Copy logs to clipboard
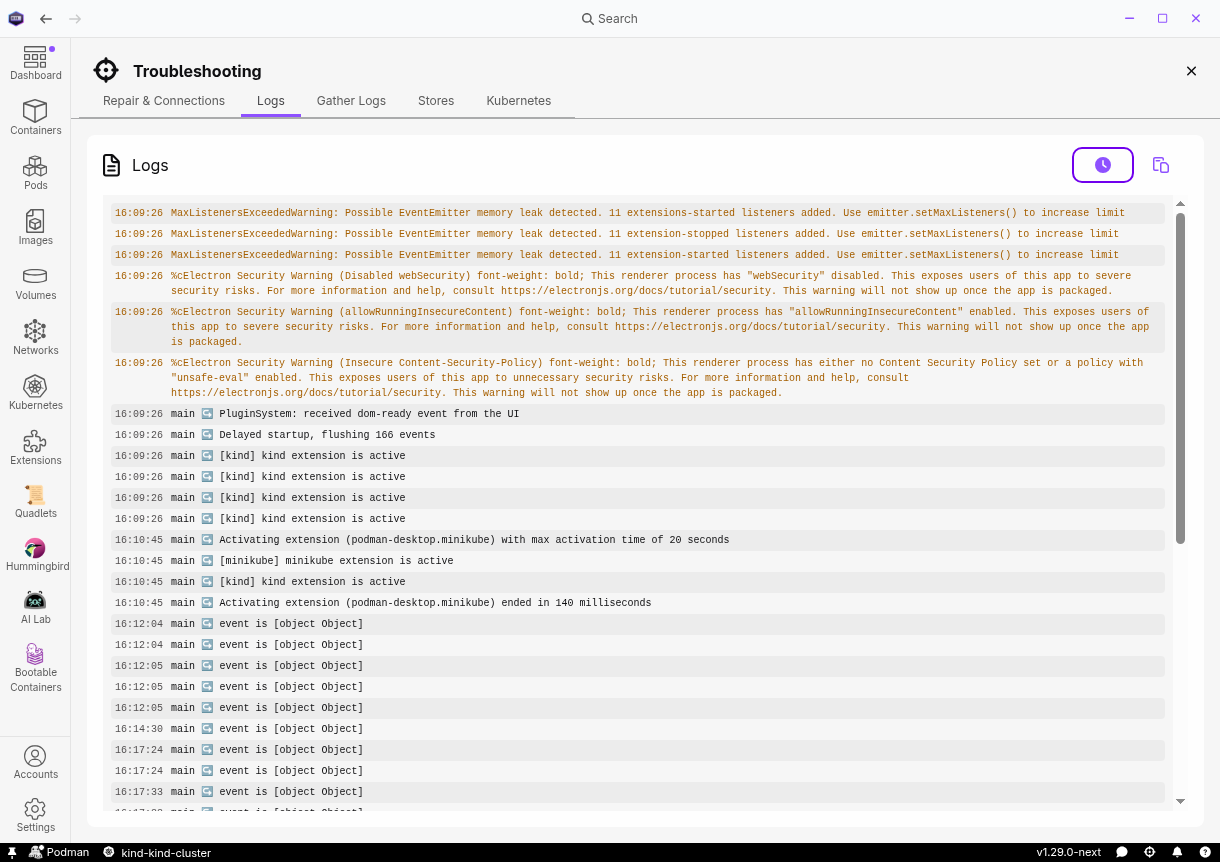The width and height of the screenshot is (1220, 862). [x=1161, y=165]
